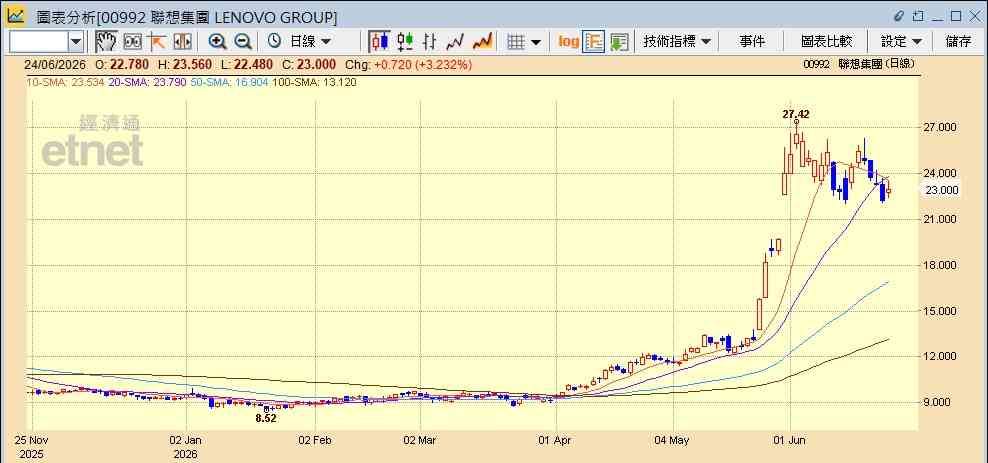
Task: Click the 00992 聯想集團(日線) chart label
Action: tap(859, 64)
